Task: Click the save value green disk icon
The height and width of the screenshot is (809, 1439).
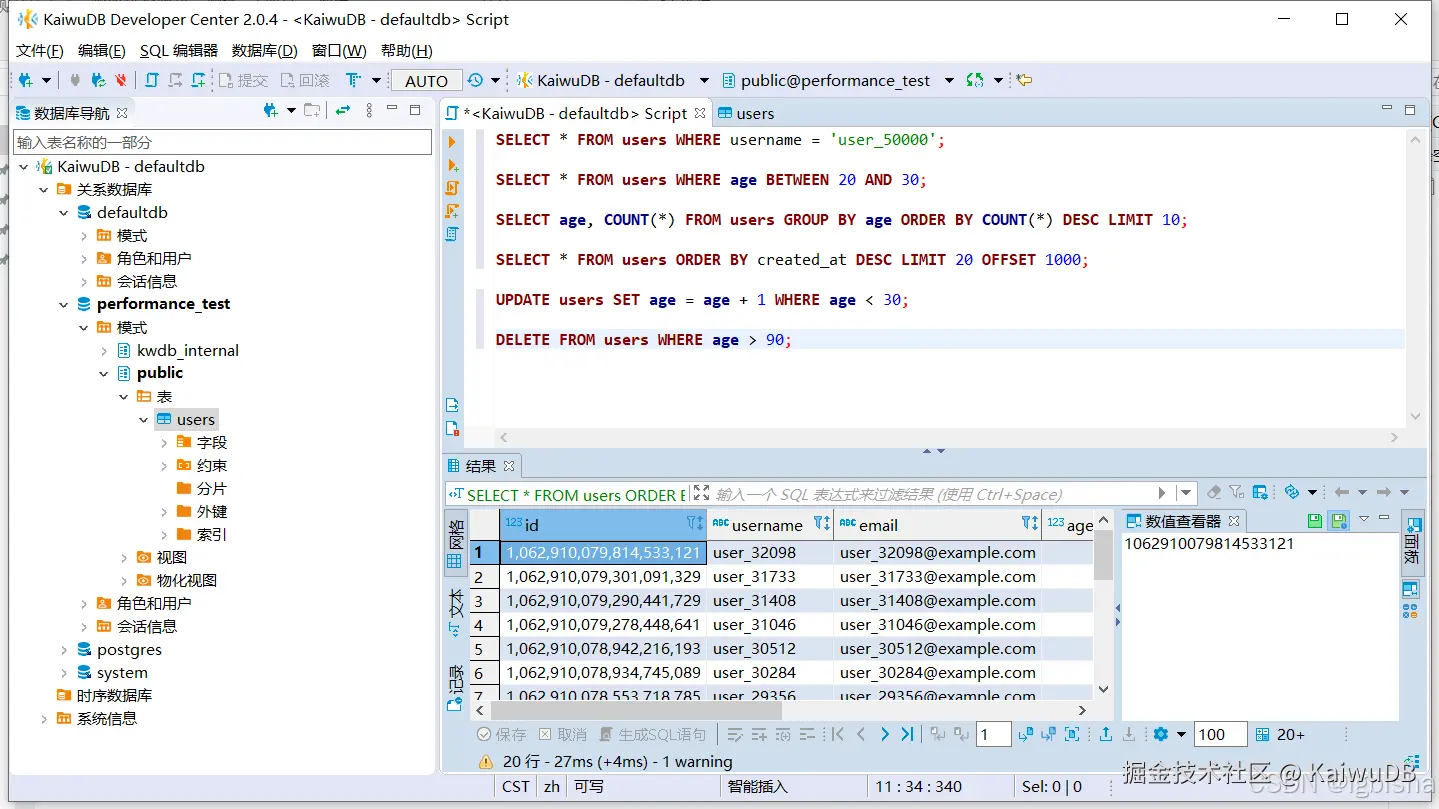Action: click(1315, 520)
